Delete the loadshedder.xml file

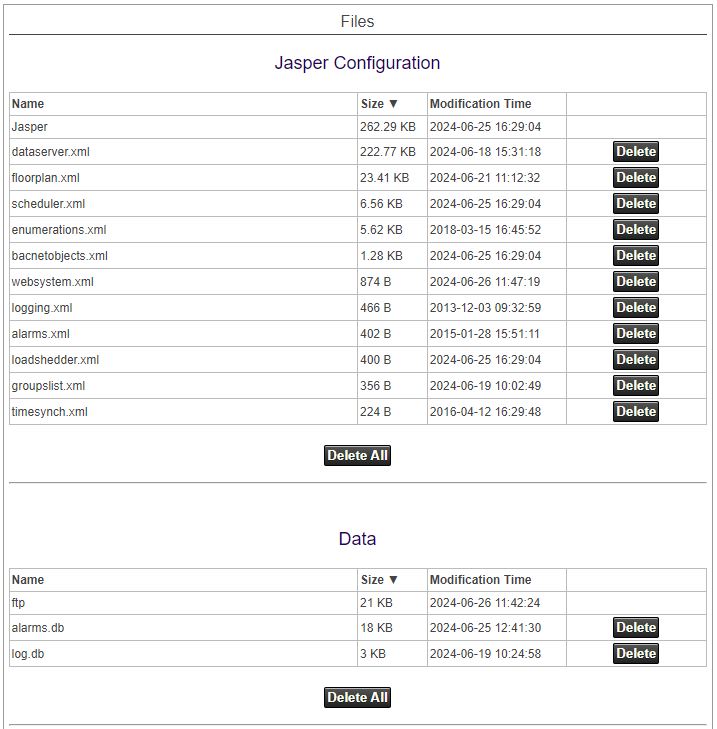635,360
